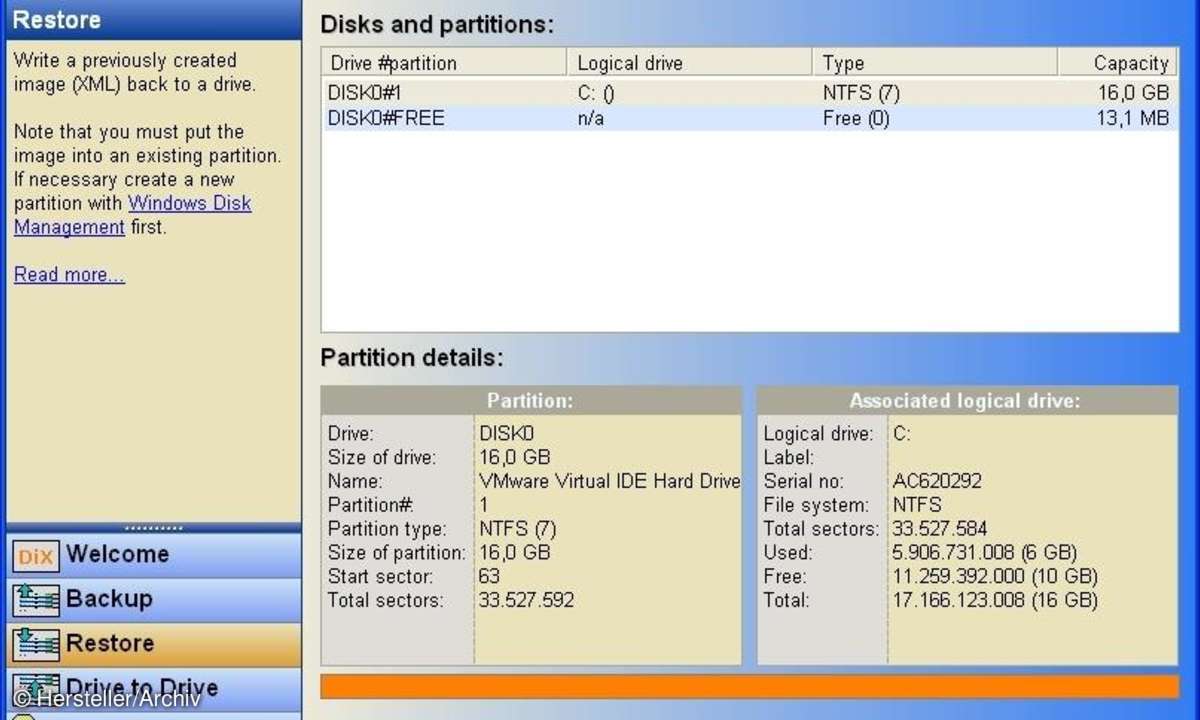Click the orange progress bar at the bottom

pyautogui.click(x=750, y=687)
